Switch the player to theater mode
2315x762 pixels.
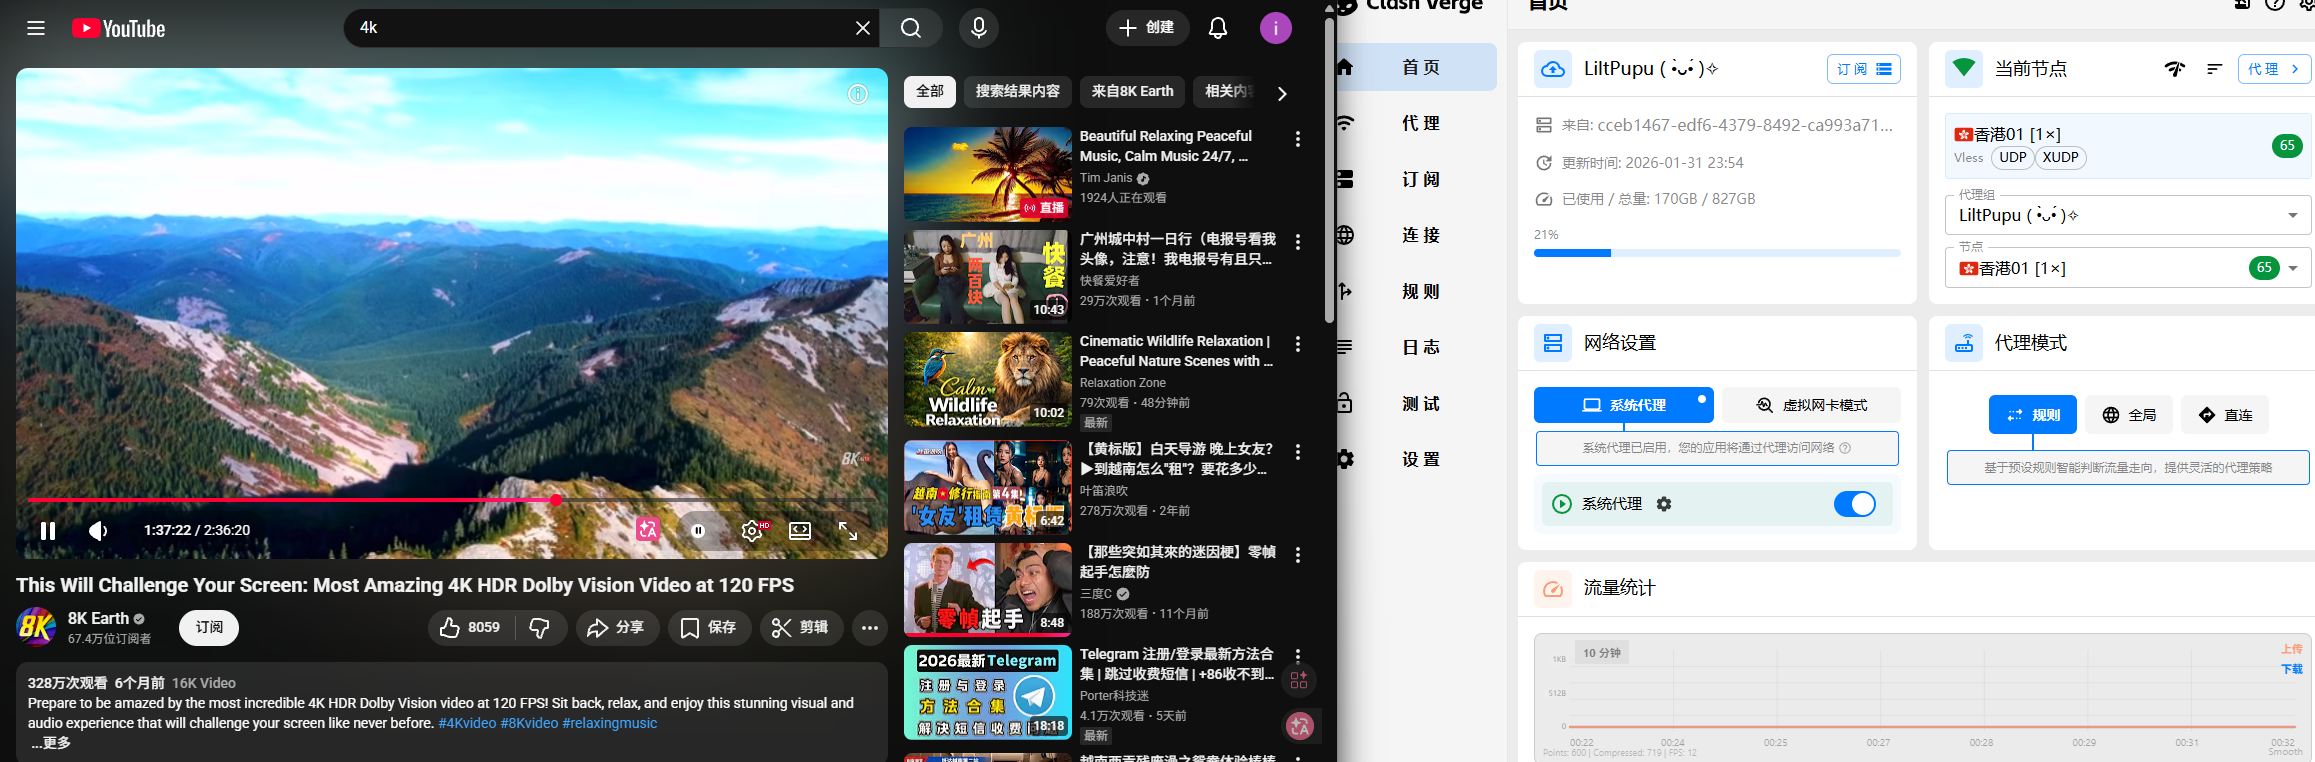click(800, 531)
